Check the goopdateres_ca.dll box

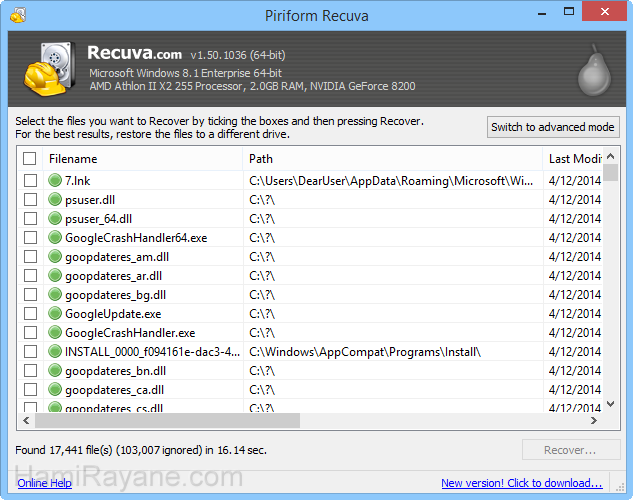pos(30,389)
